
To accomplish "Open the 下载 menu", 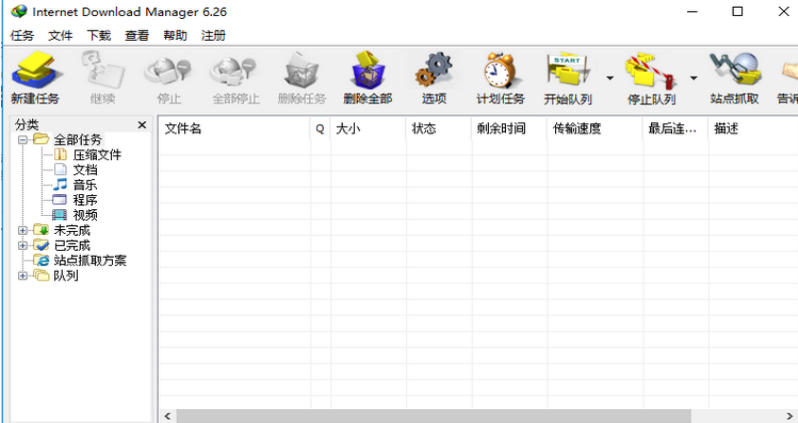I will (x=99, y=36).
